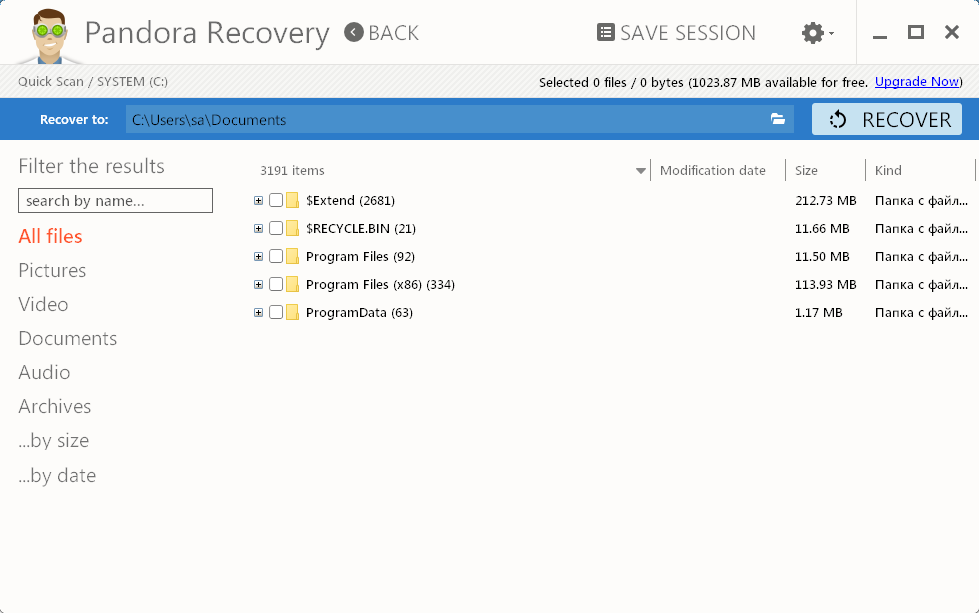Screen dimensions: 979x613
Task: Expand the $RECYCLE.BIN tree node
Action: [x=258, y=228]
